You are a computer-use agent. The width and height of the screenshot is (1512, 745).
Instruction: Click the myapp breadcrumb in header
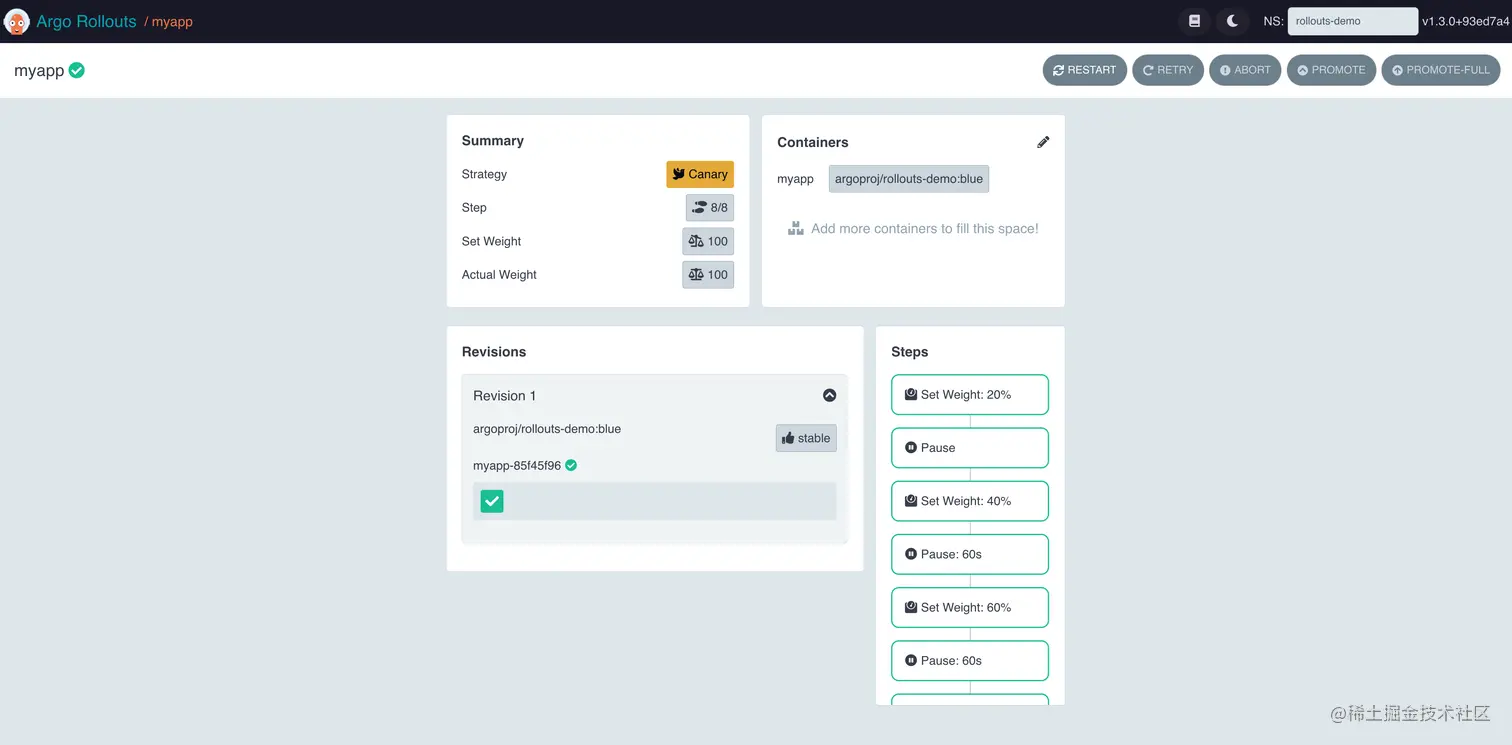[x=172, y=22]
